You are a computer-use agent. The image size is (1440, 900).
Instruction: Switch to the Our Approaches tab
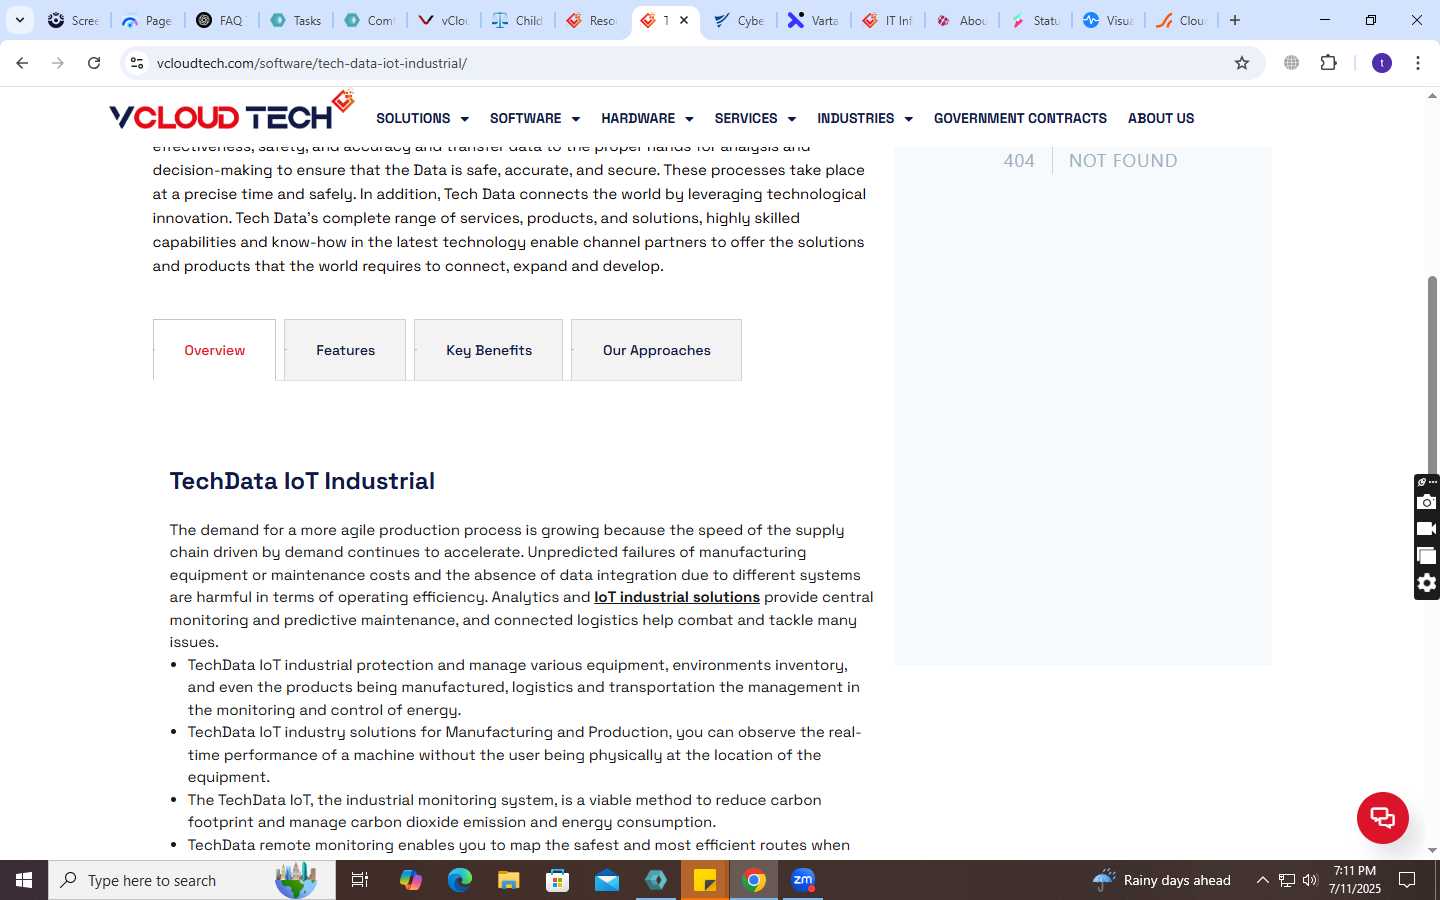(656, 350)
